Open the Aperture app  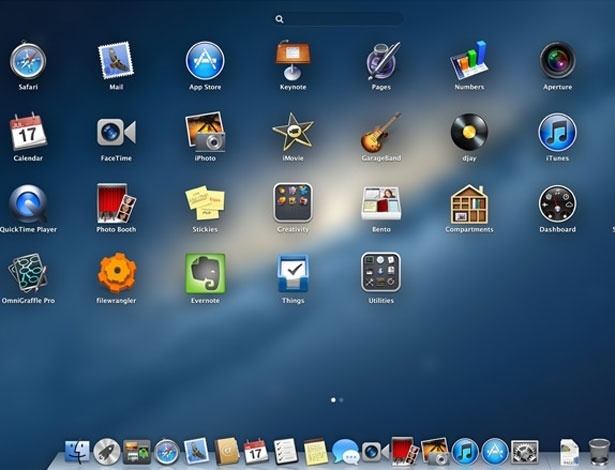point(557,60)
